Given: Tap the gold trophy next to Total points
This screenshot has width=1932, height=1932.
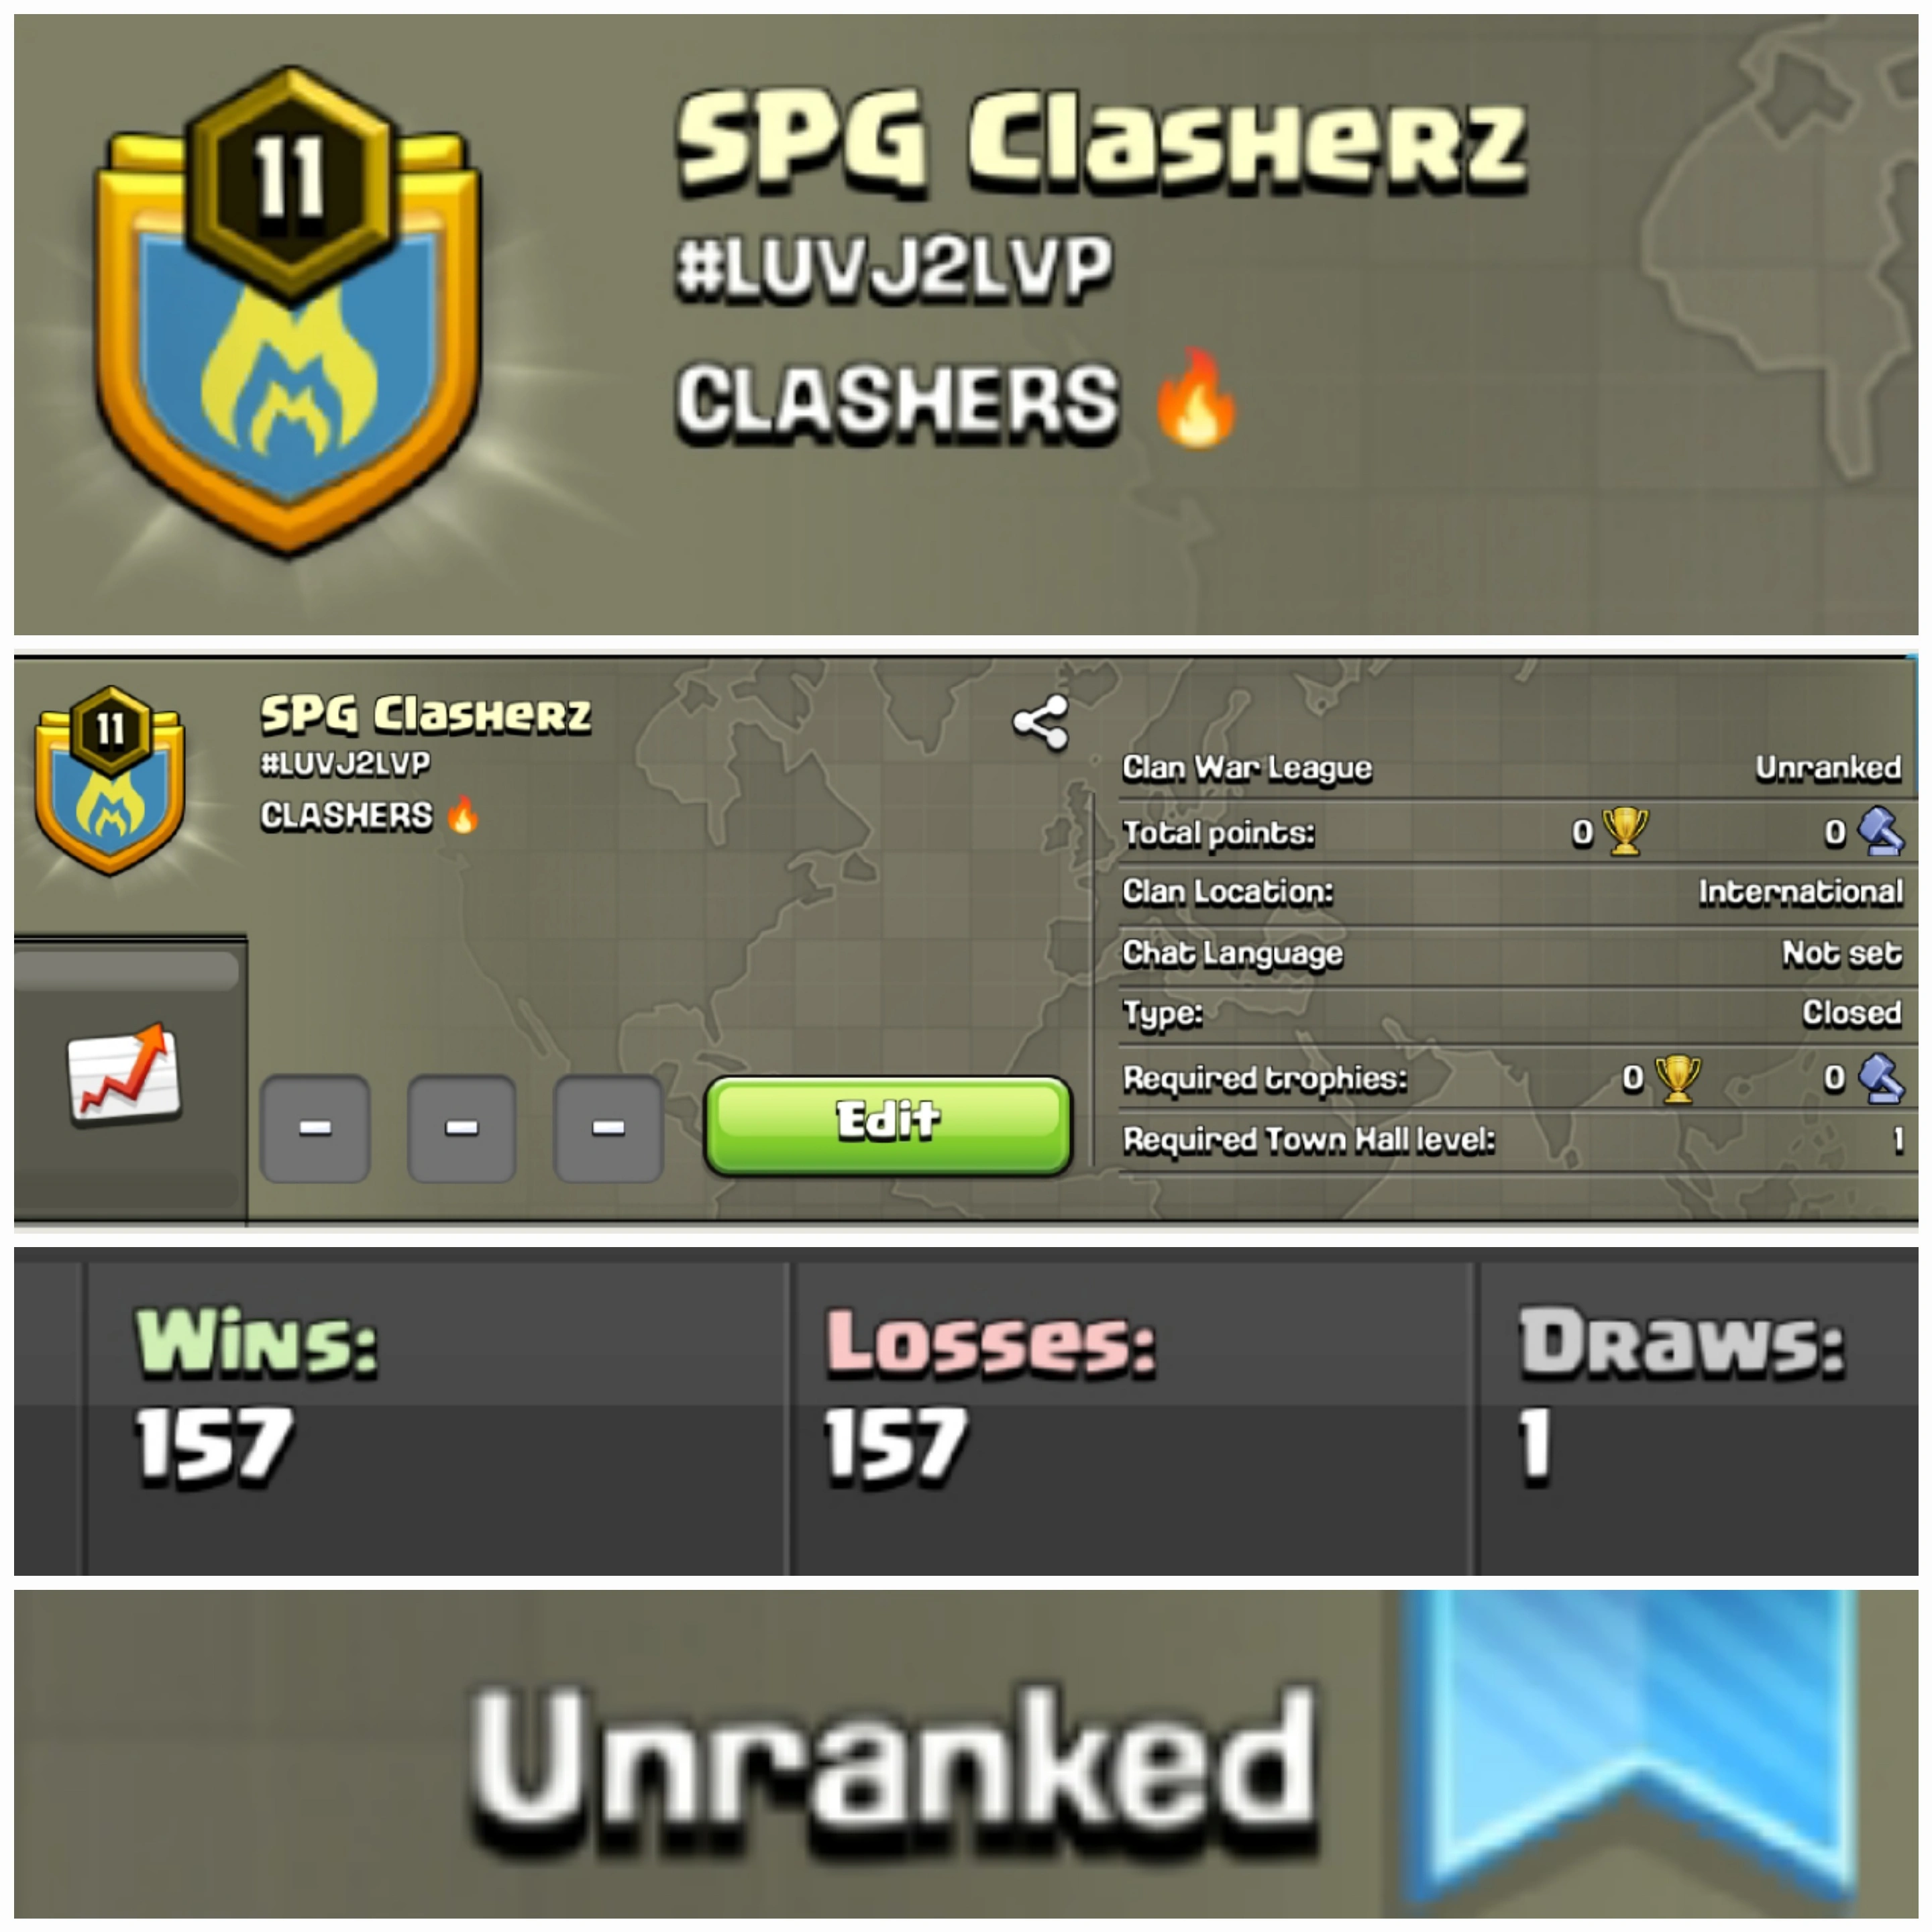Looking at the screenshot, I should [x=1624, y=830].
